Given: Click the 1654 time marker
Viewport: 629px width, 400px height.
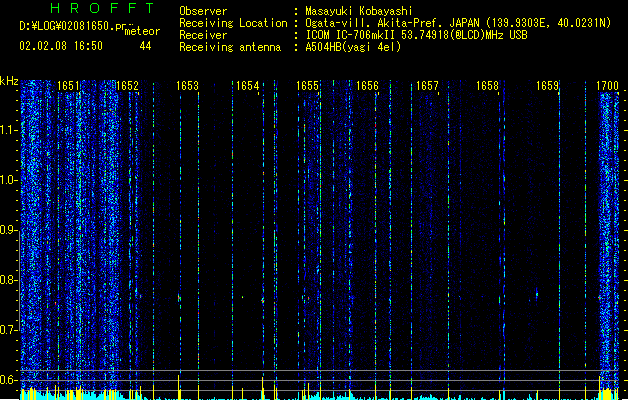Looking at the screenshot, I should 248,86.
